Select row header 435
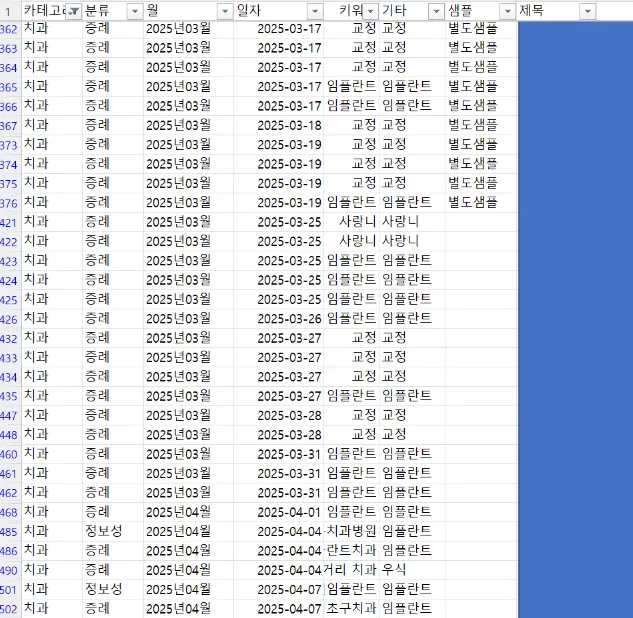Screen dimensions: 633x618 (9, 396)
